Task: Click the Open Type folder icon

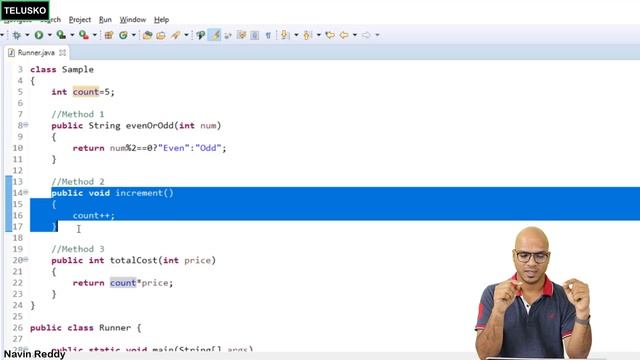Action: click(x=147, y=35)
